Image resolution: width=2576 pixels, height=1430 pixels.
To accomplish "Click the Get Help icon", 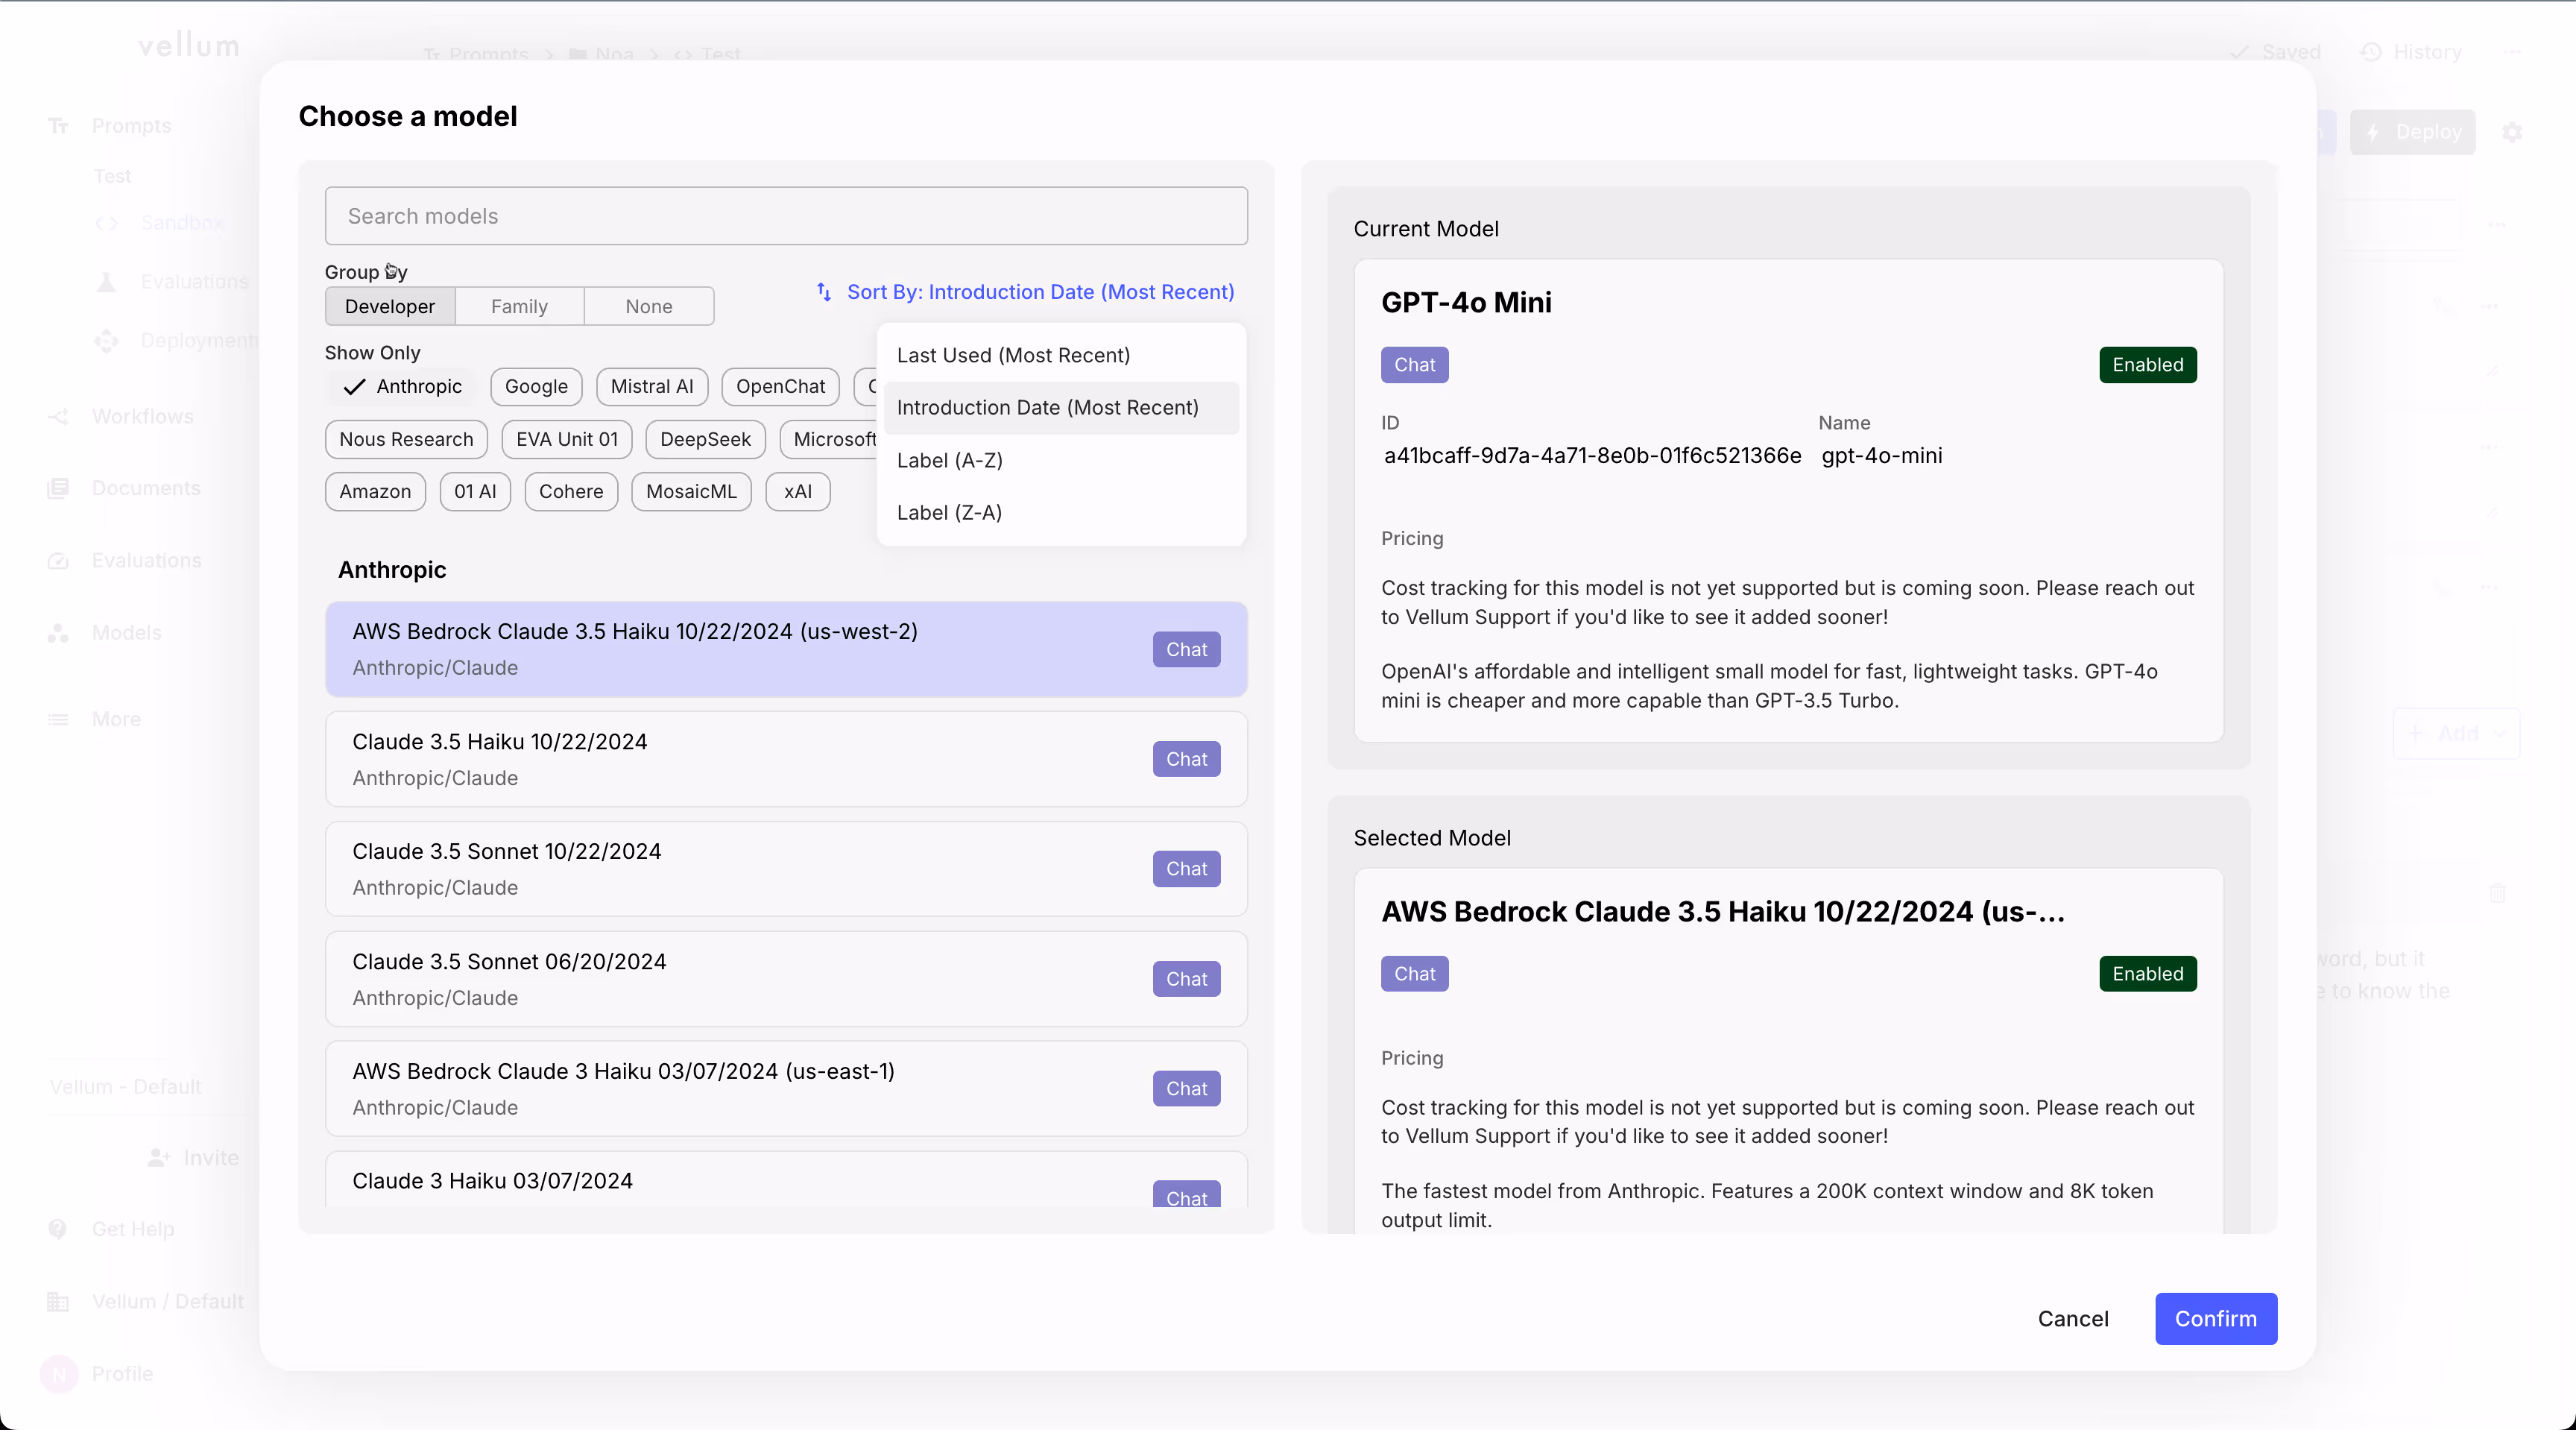I will (x=58, y=1229).
